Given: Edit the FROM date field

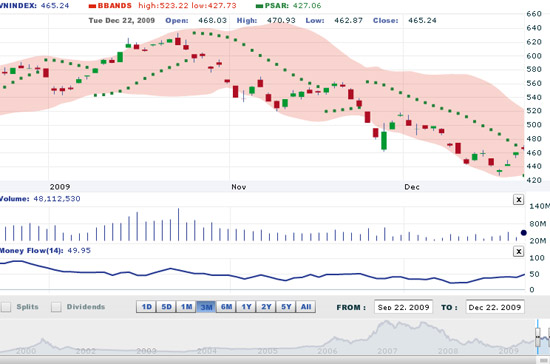Looking at the screenshot, I should tap(403, 307).
